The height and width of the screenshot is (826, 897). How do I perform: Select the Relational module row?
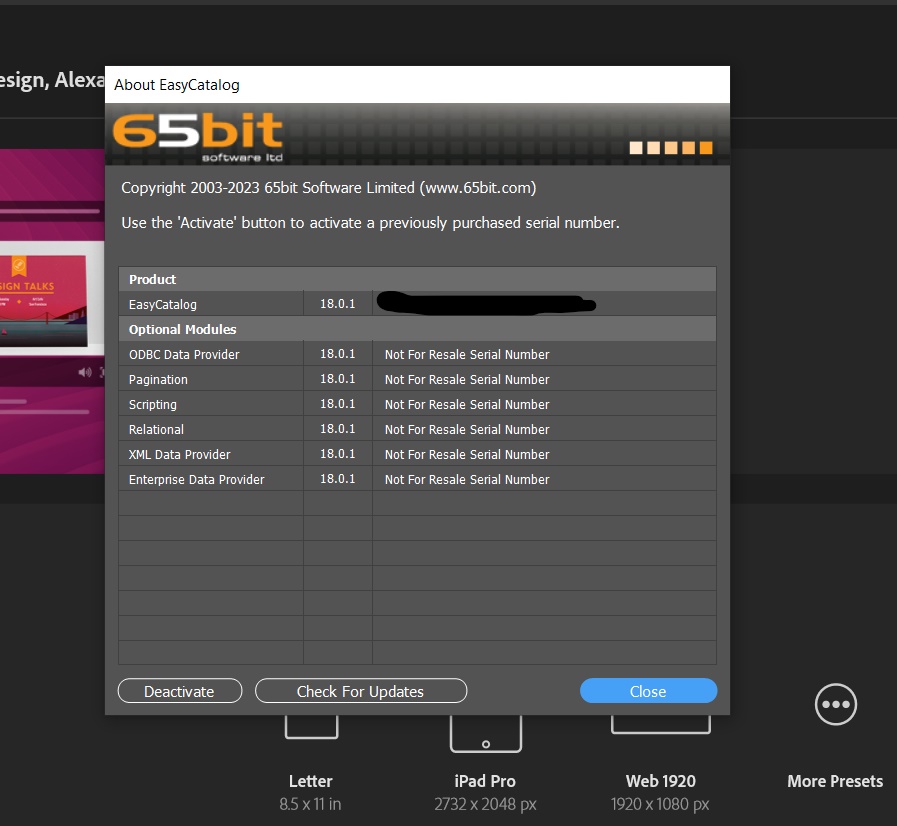tap(210, 429)
